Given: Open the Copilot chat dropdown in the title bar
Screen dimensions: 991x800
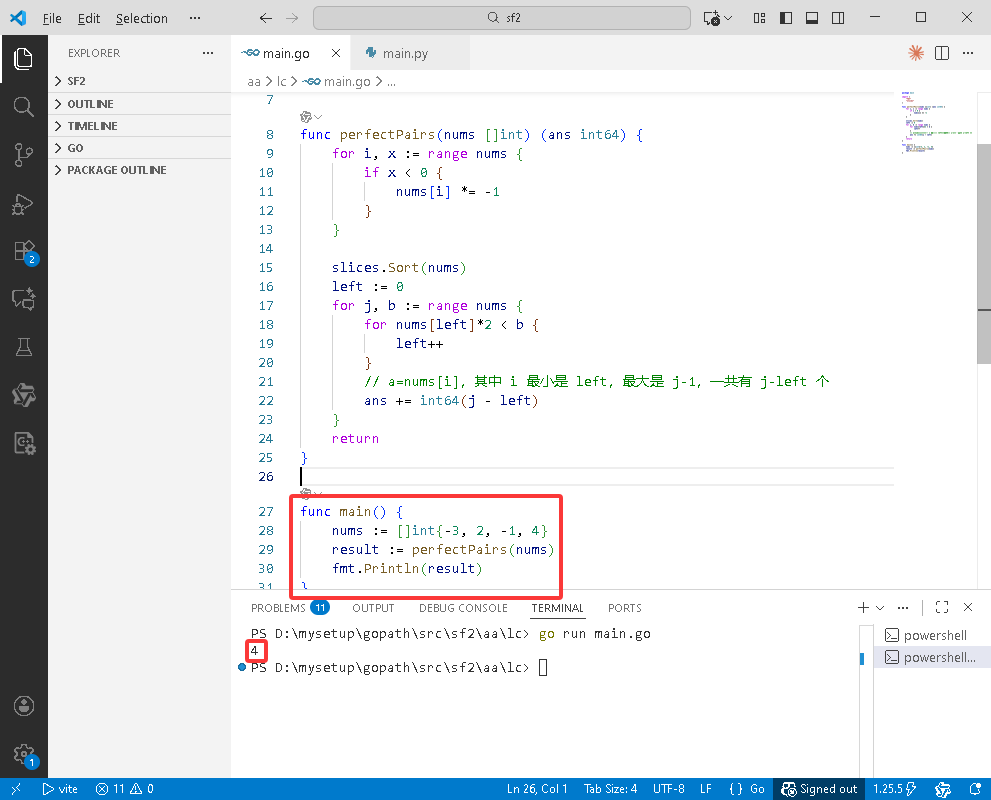Looking at the screenshot, I should pos(729,18).
